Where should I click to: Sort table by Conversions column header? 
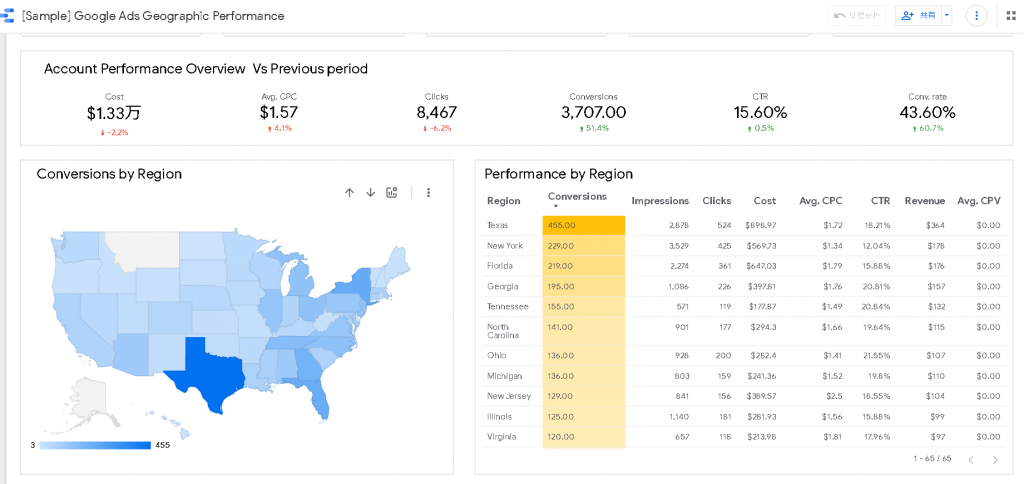click(577, 197)
